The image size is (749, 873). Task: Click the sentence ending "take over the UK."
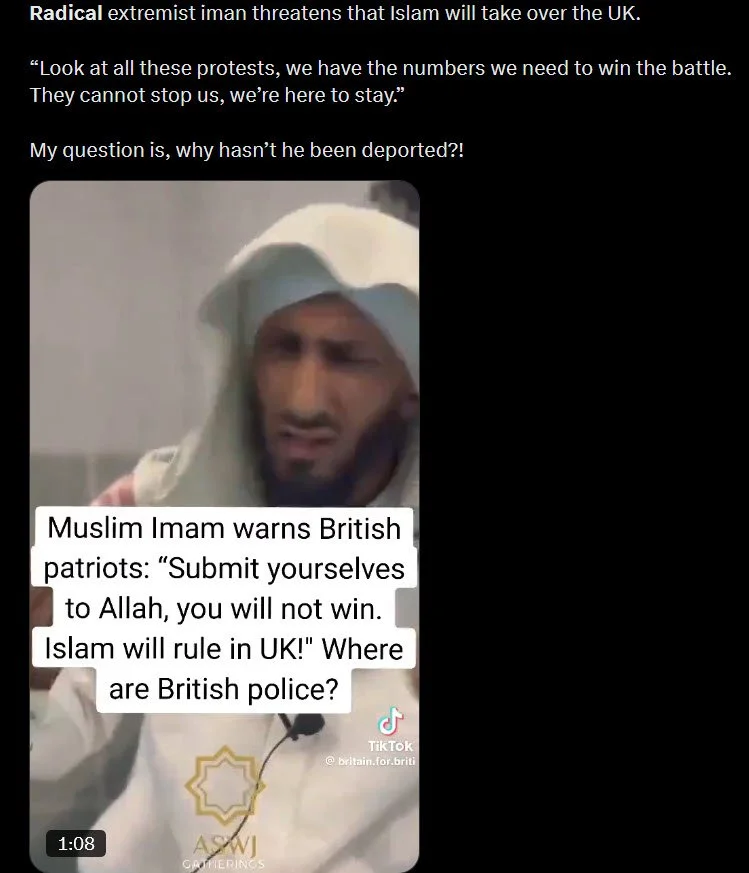coord(335,13)
